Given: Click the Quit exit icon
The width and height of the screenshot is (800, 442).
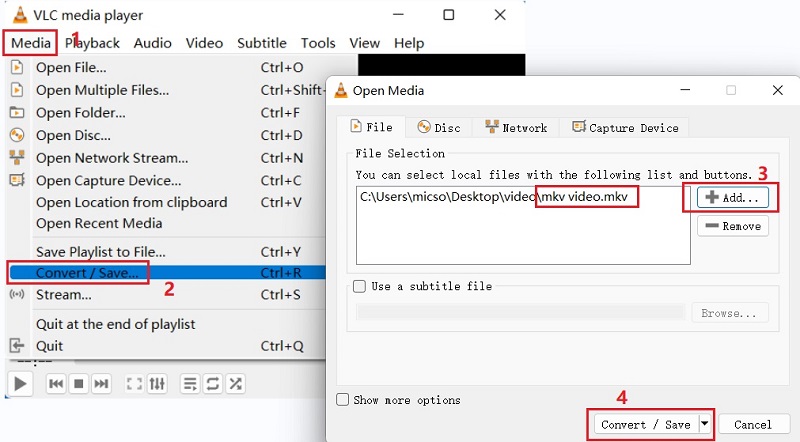Looking at the screenshot, I should tap(17, 346).
